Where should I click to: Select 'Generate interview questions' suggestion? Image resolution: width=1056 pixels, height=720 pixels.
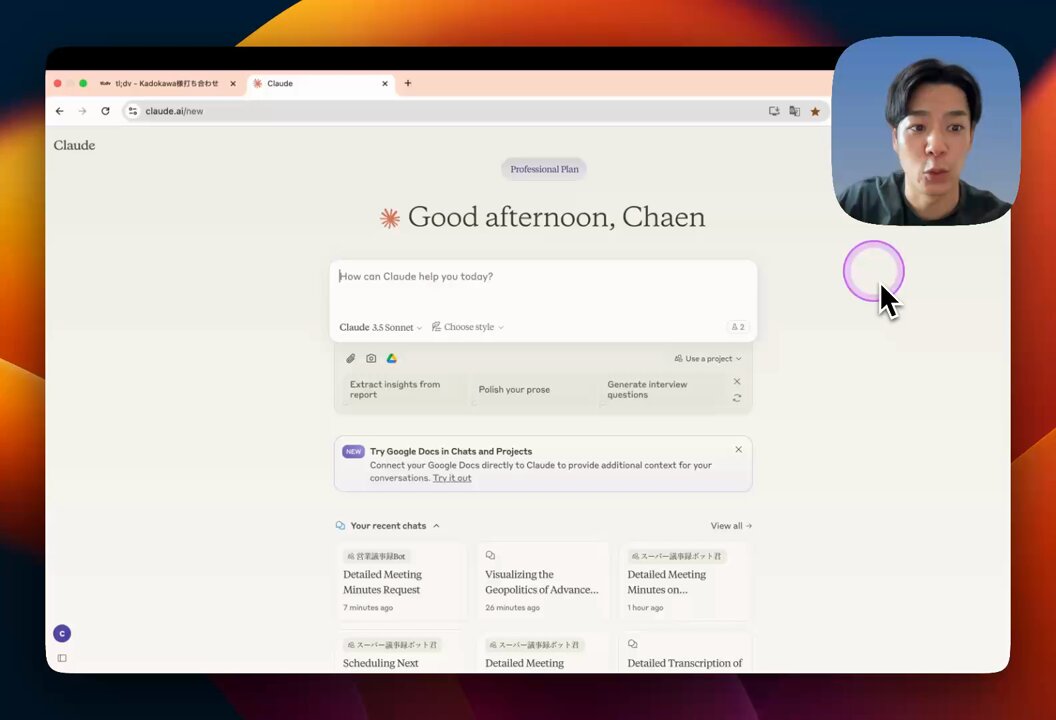660,389
